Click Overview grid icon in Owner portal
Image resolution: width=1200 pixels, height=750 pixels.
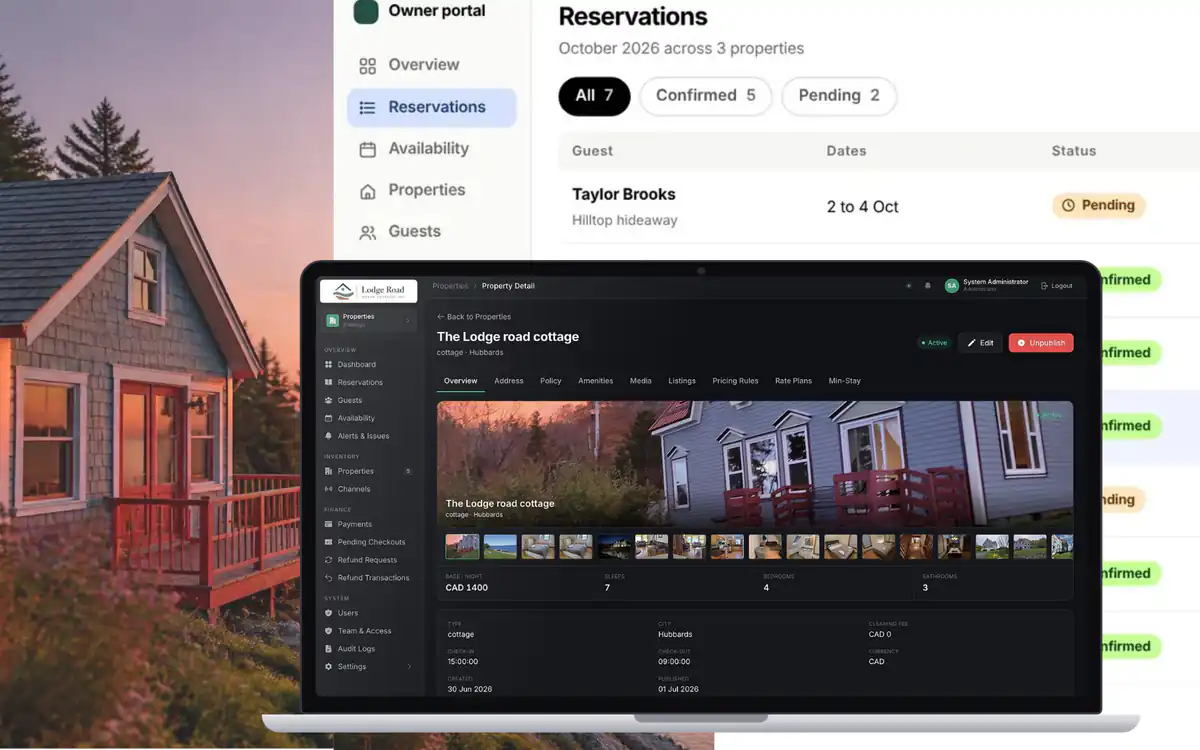[368, 66]
